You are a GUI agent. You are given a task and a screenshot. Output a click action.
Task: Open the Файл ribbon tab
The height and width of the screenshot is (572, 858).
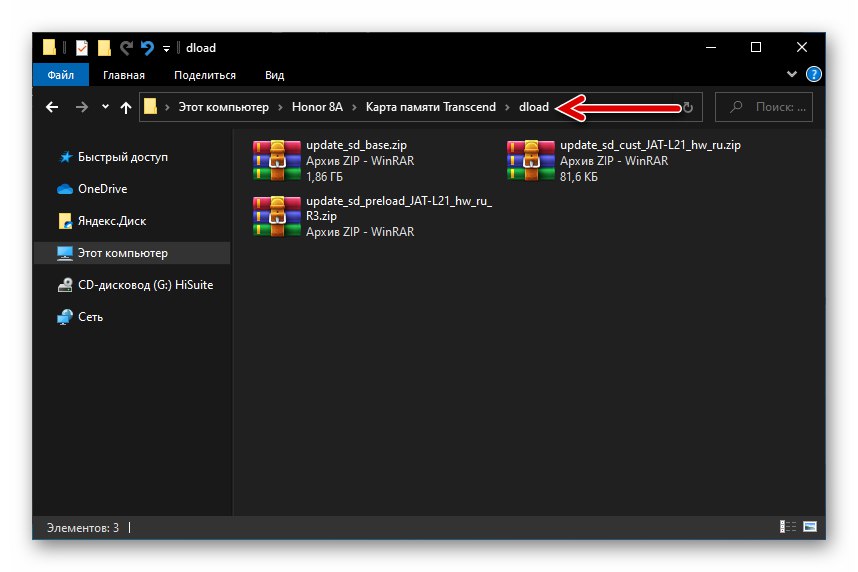(x=61, y=75)
